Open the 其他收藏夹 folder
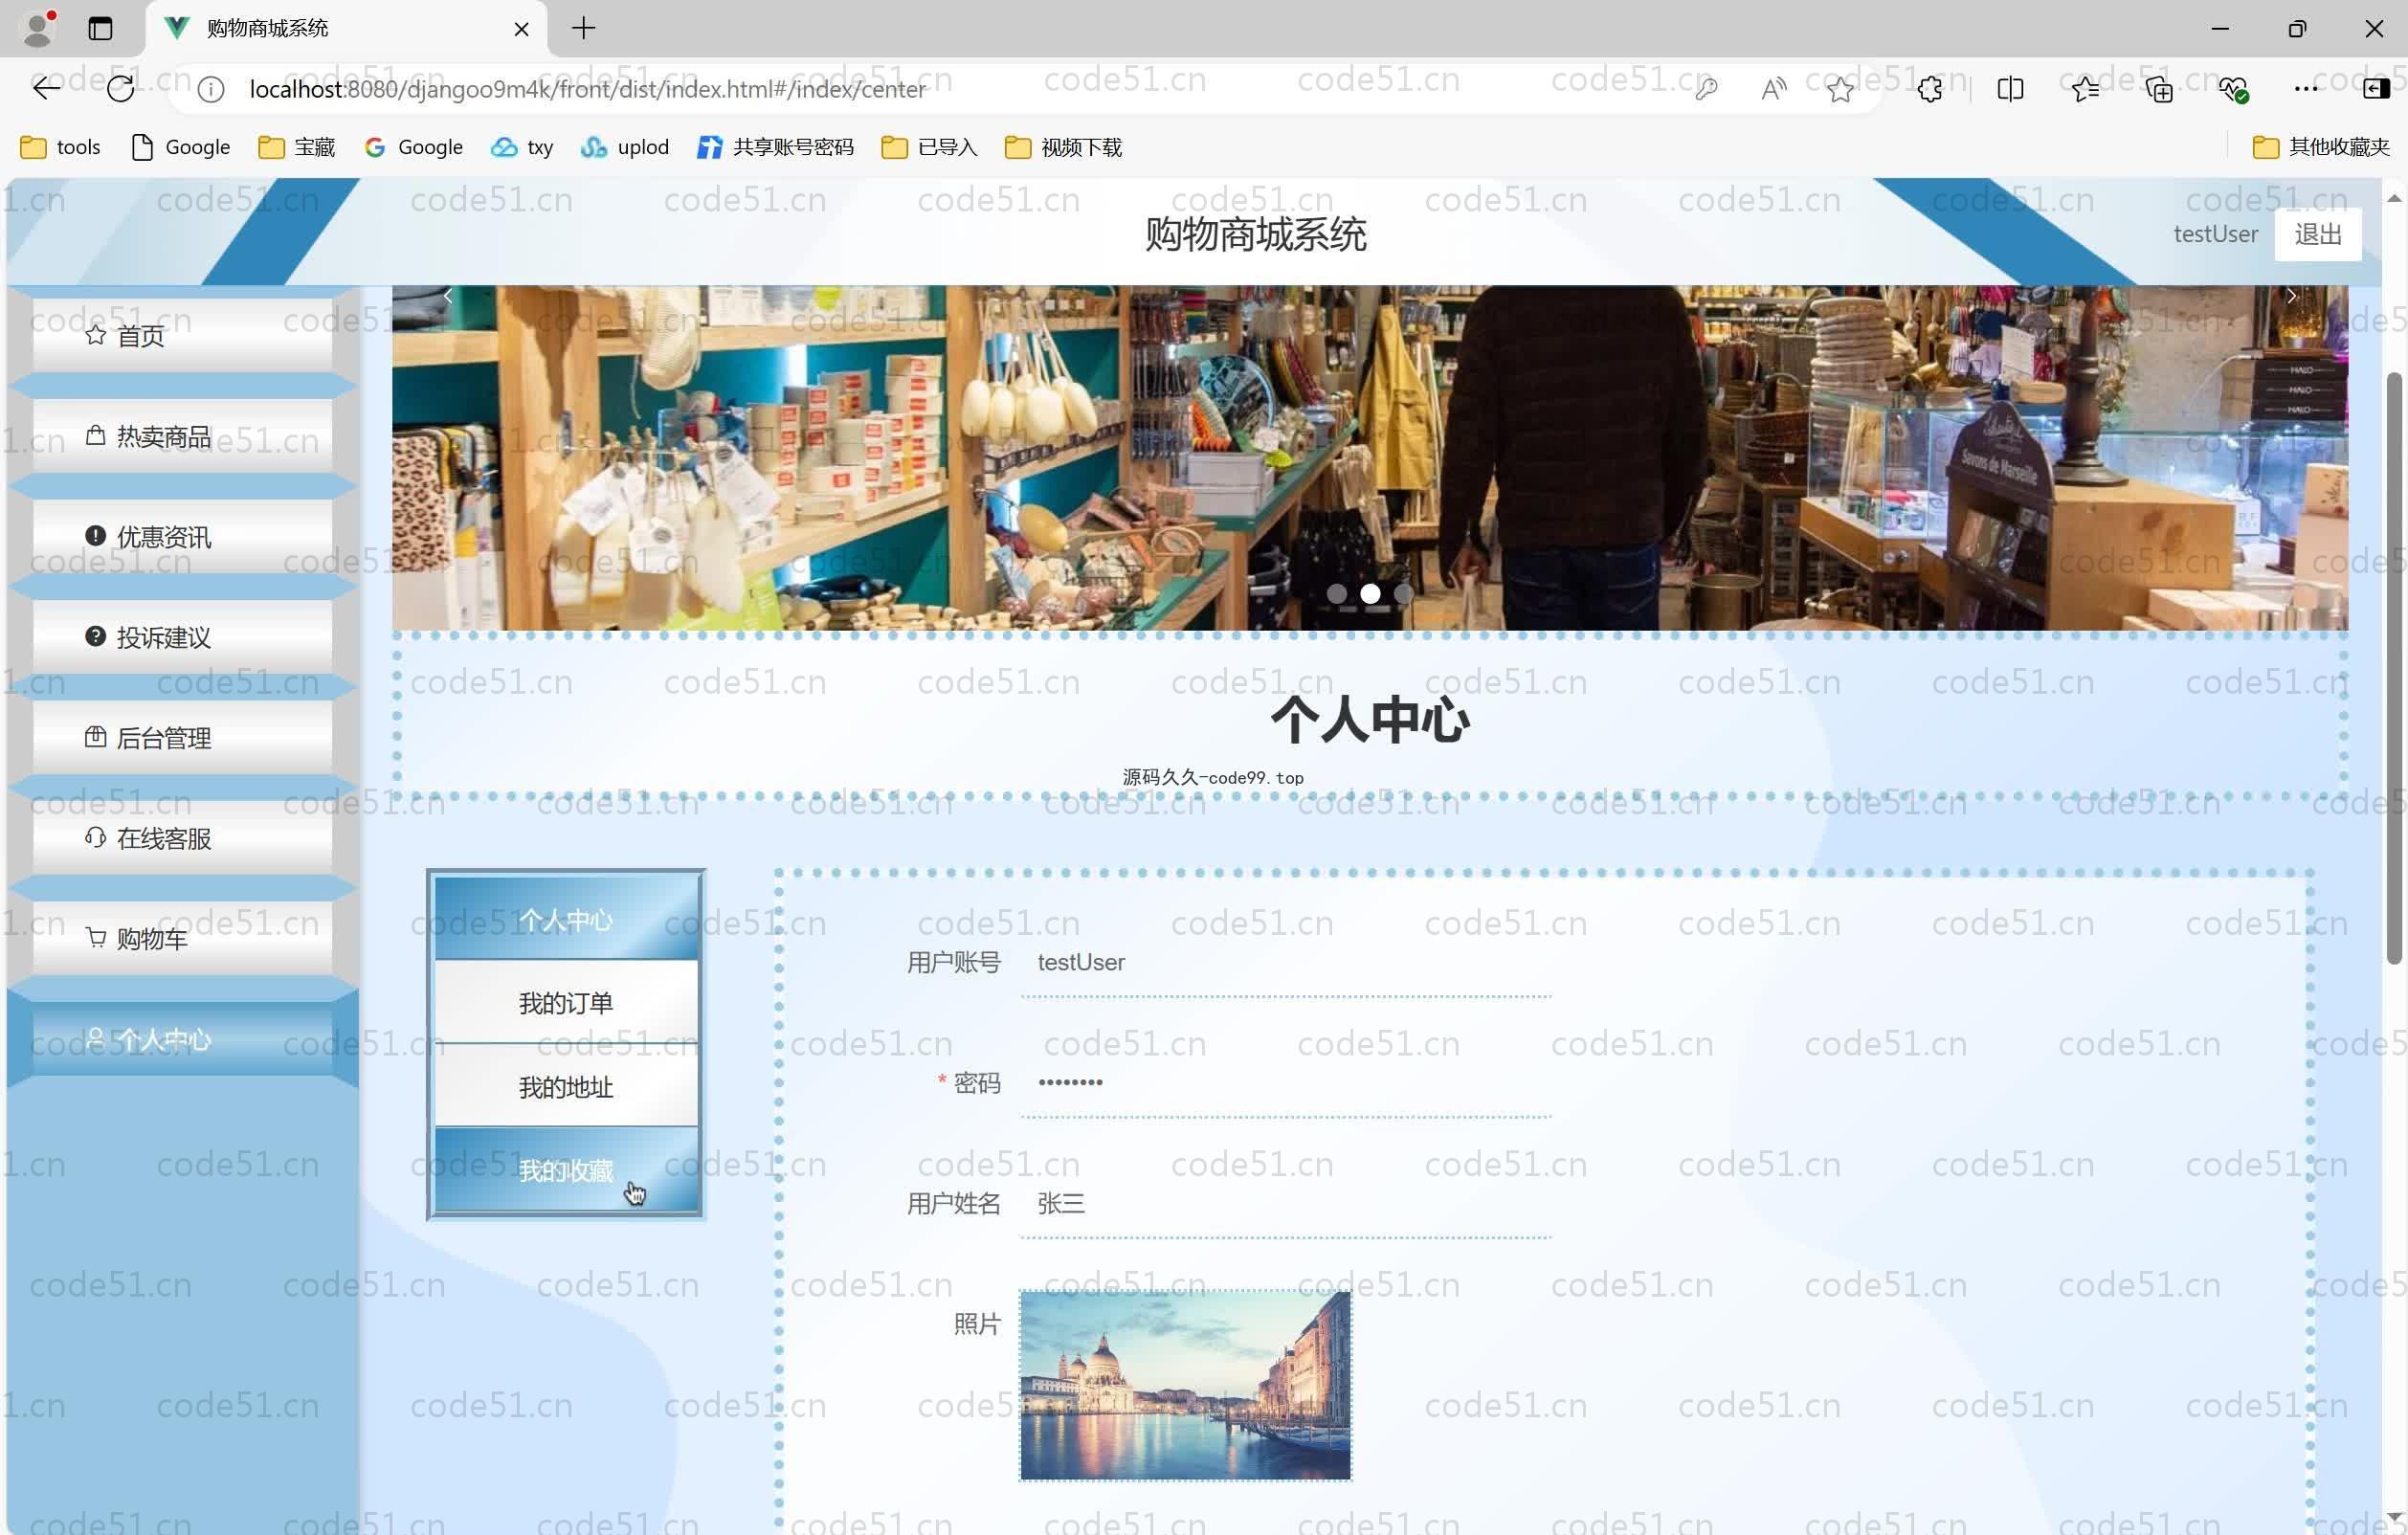The height and width of the screenshot is (1535, 2408). pos(2321,147)
